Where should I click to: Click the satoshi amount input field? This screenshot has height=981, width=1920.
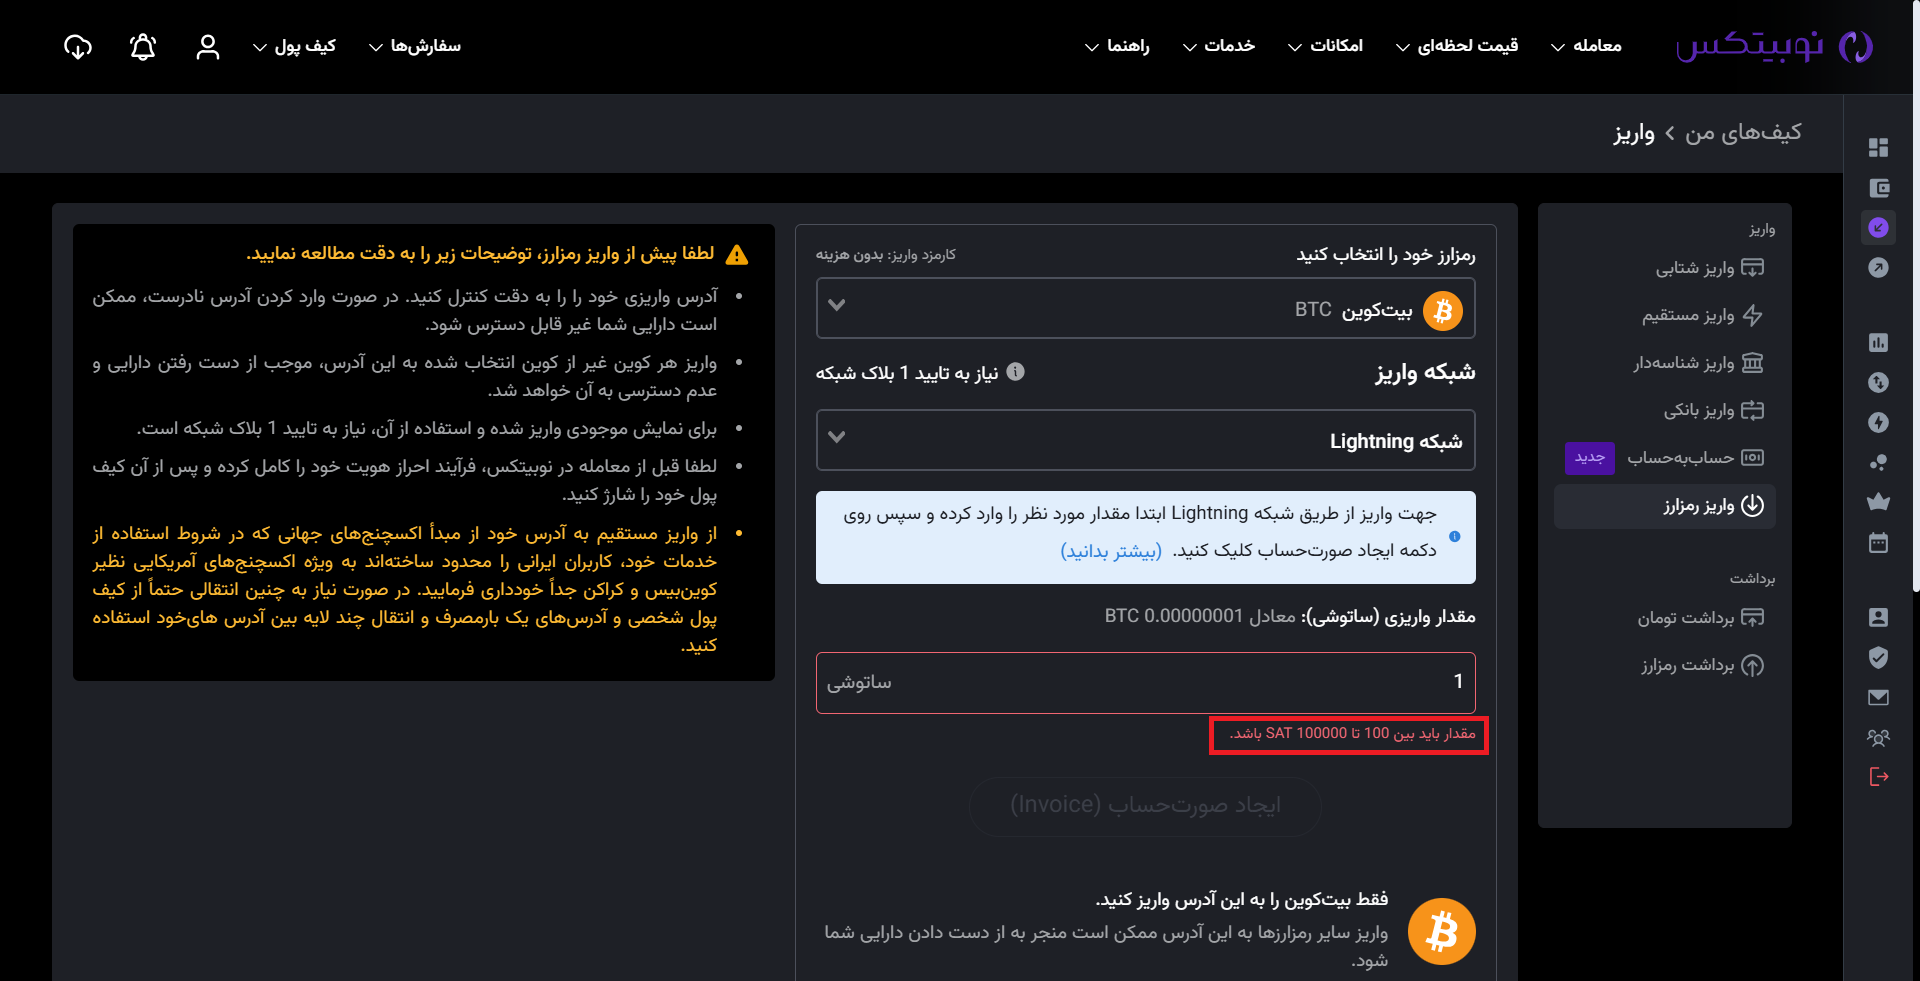click(1146, 683)
